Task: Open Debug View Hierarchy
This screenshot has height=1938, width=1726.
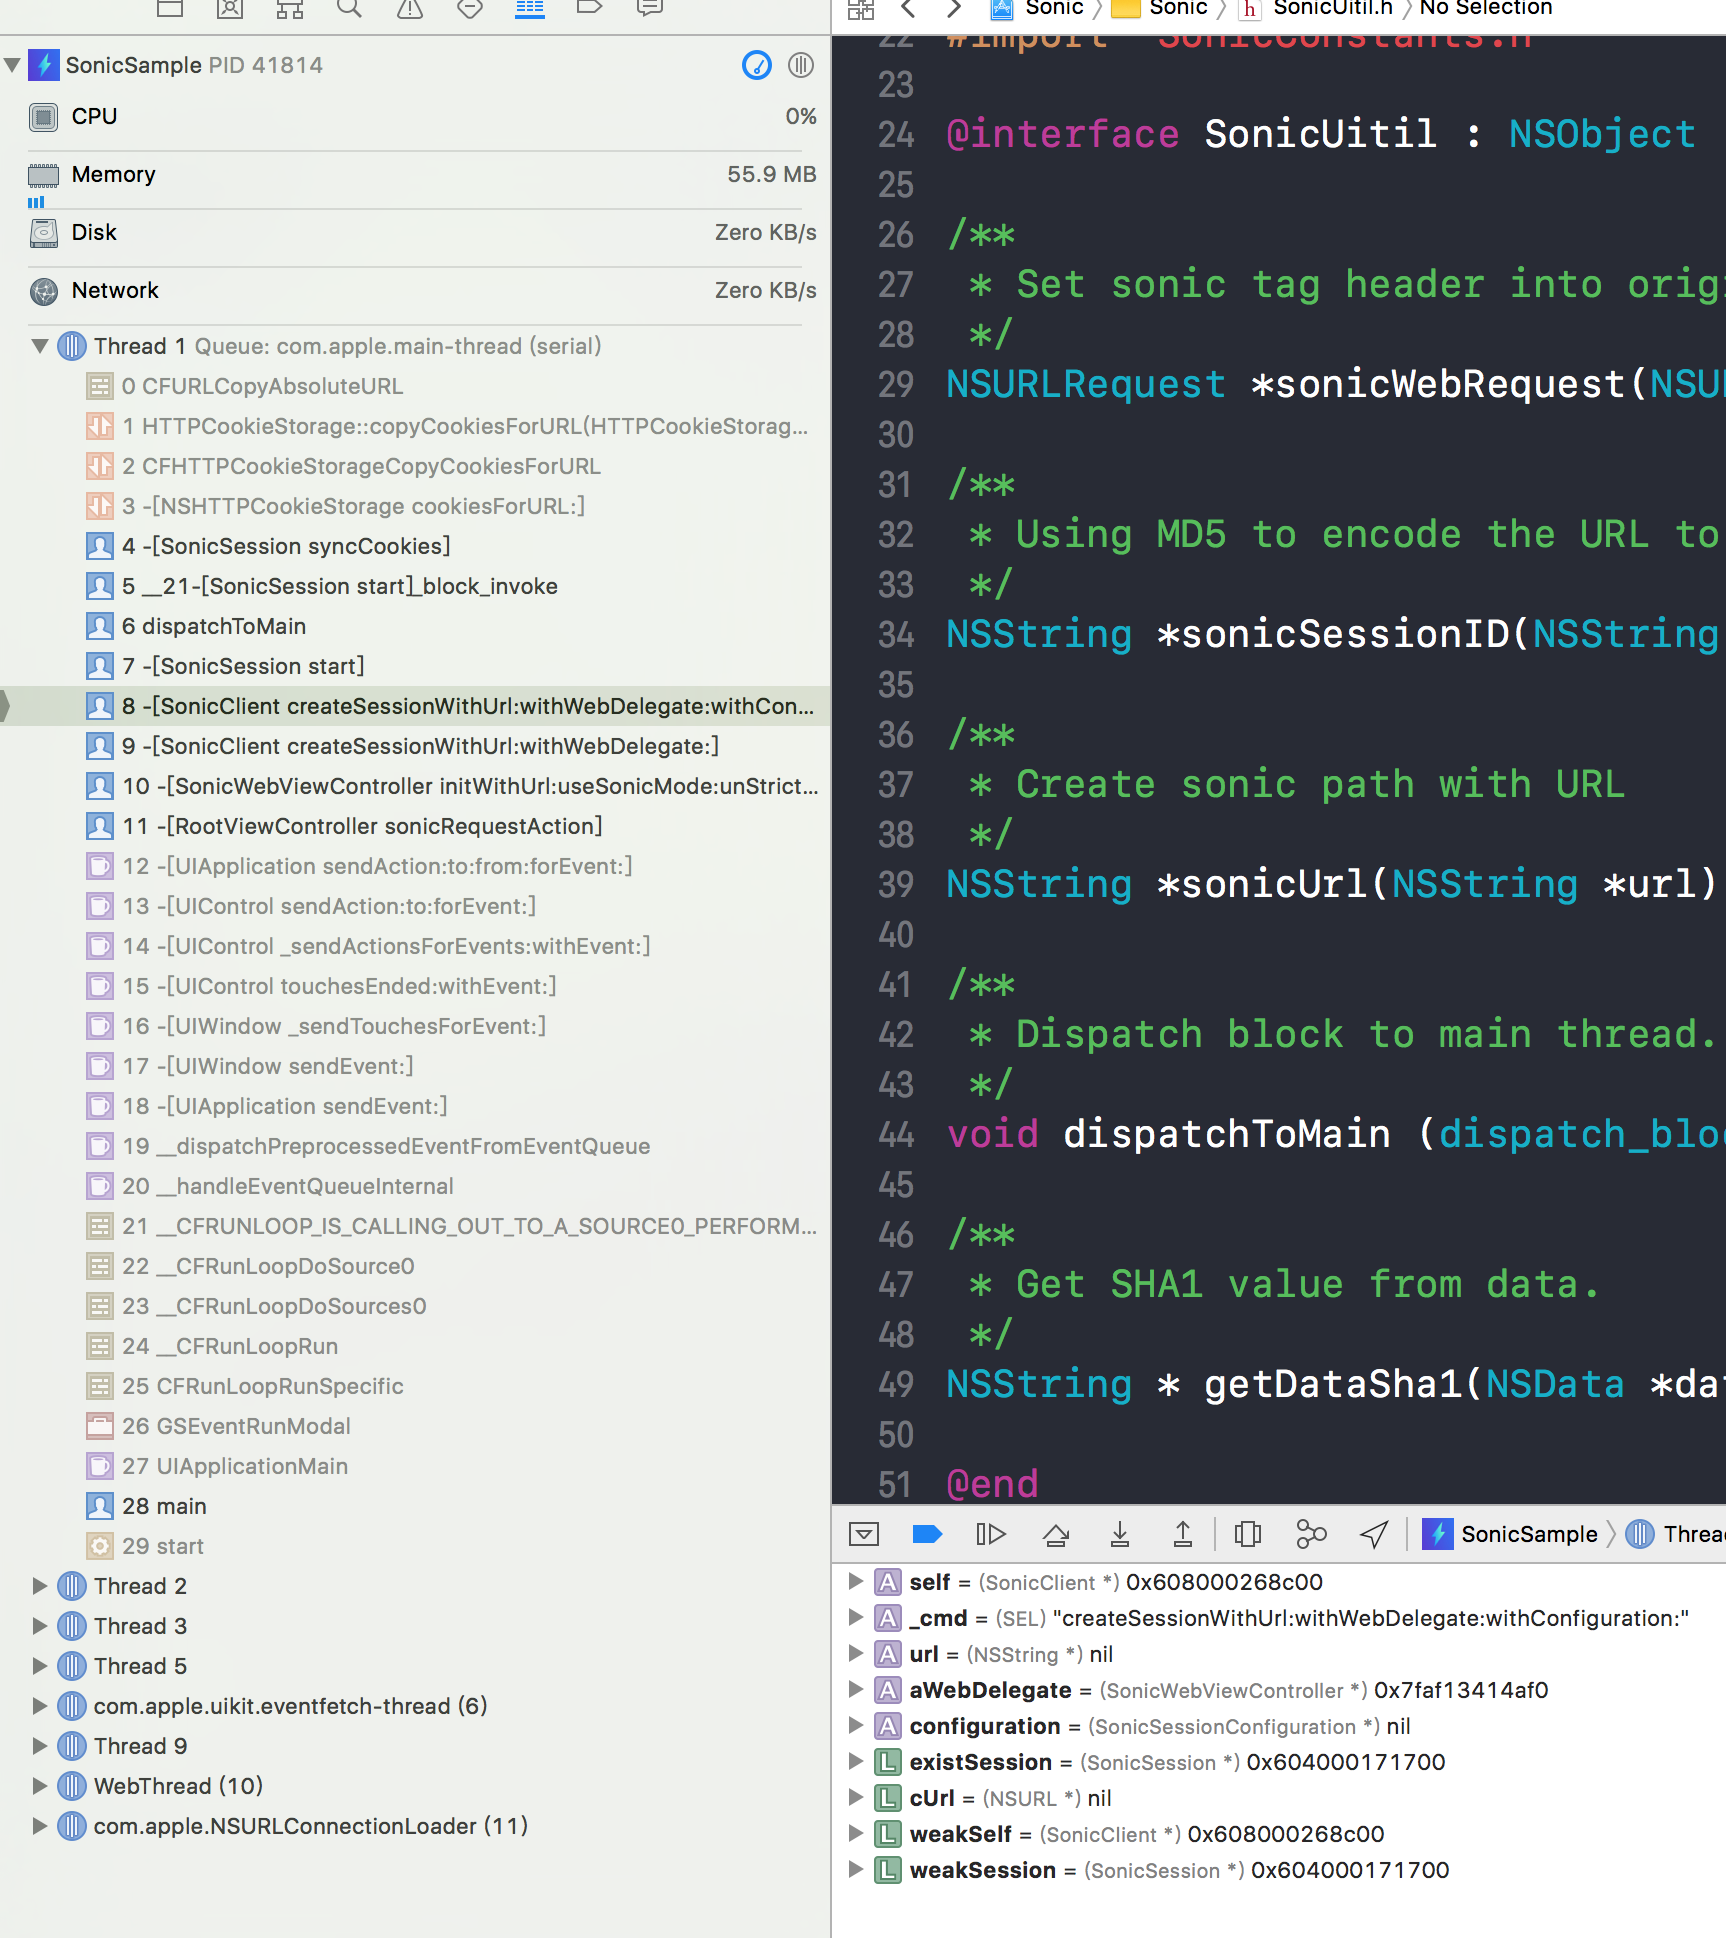Action: pyautogui.click(x=1247, y=1533)
